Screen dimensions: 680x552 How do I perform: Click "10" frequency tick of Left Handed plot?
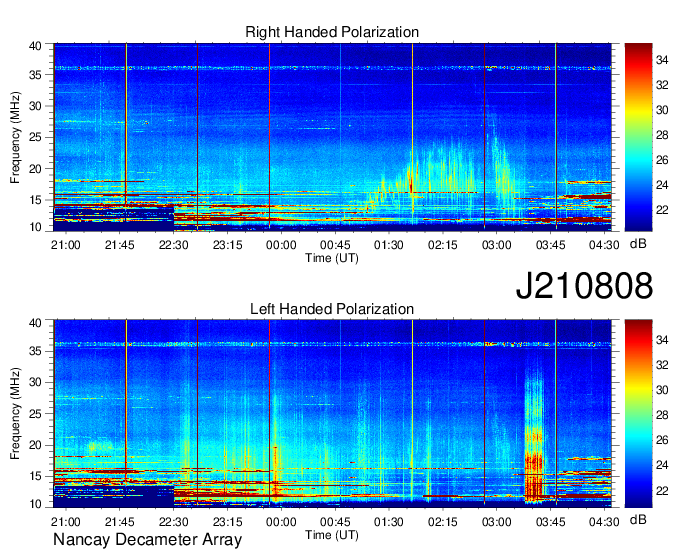35,504
